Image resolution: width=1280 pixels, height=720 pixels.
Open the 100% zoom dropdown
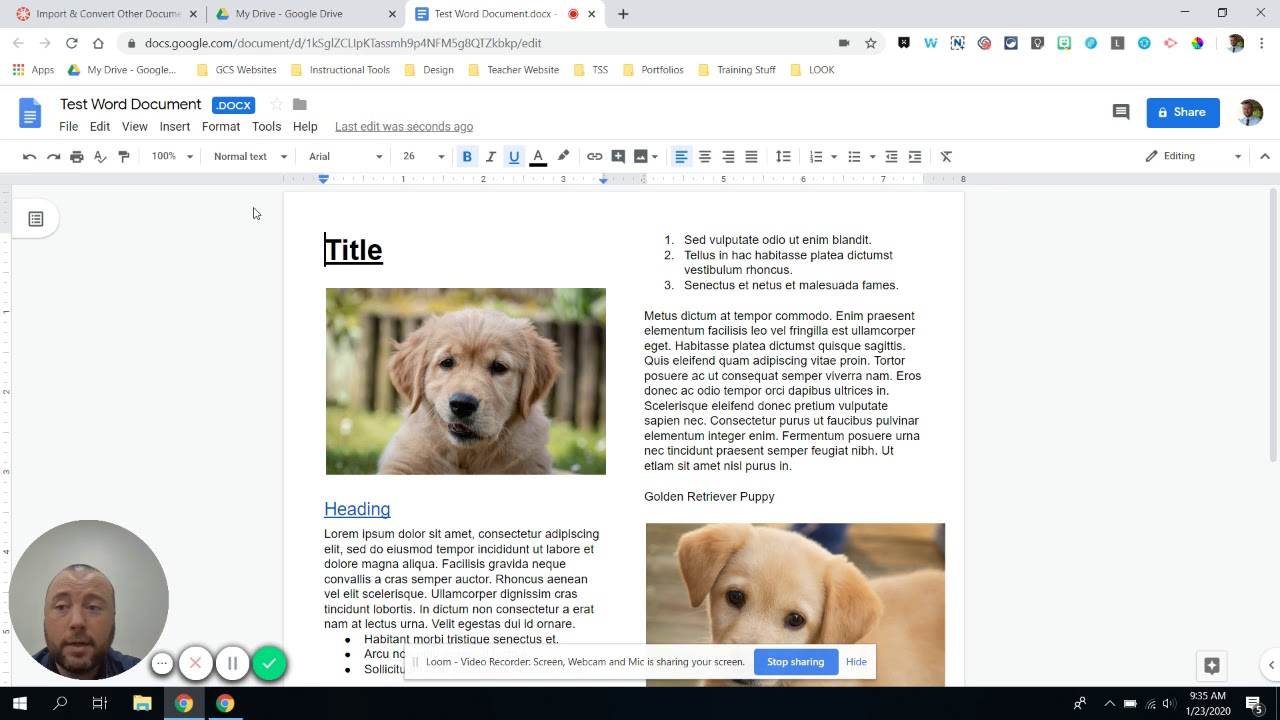click(172, 156)
